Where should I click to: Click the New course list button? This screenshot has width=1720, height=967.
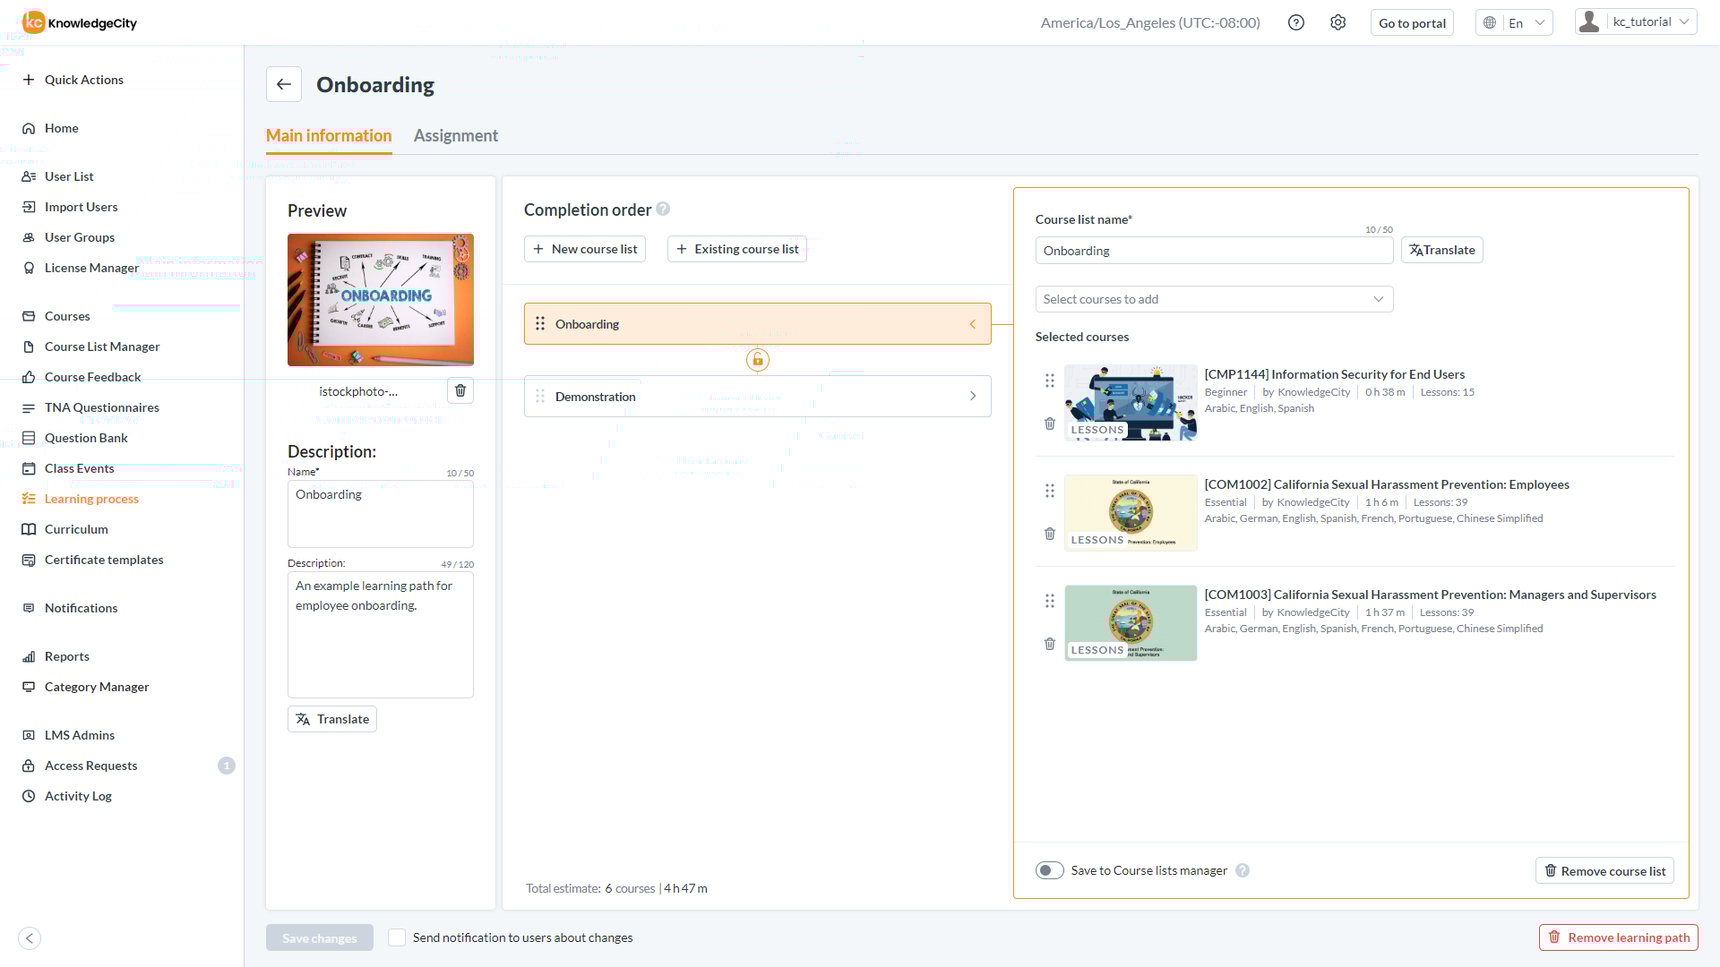[x=585, y=248]
